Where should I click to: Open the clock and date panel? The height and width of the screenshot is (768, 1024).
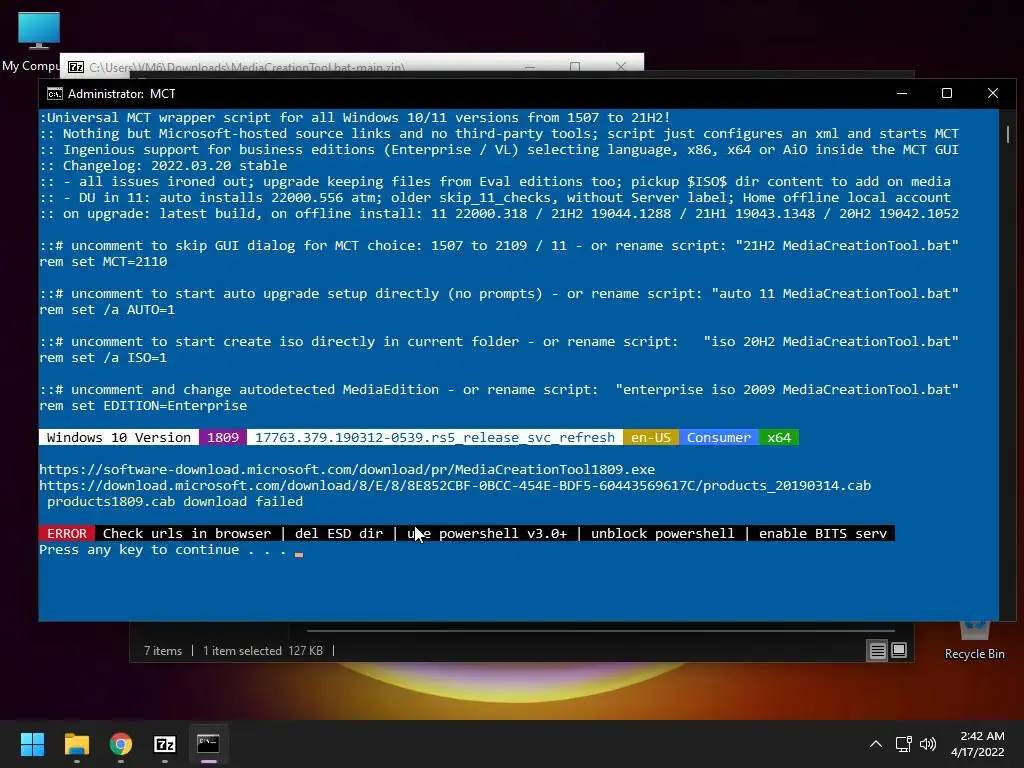978,744
